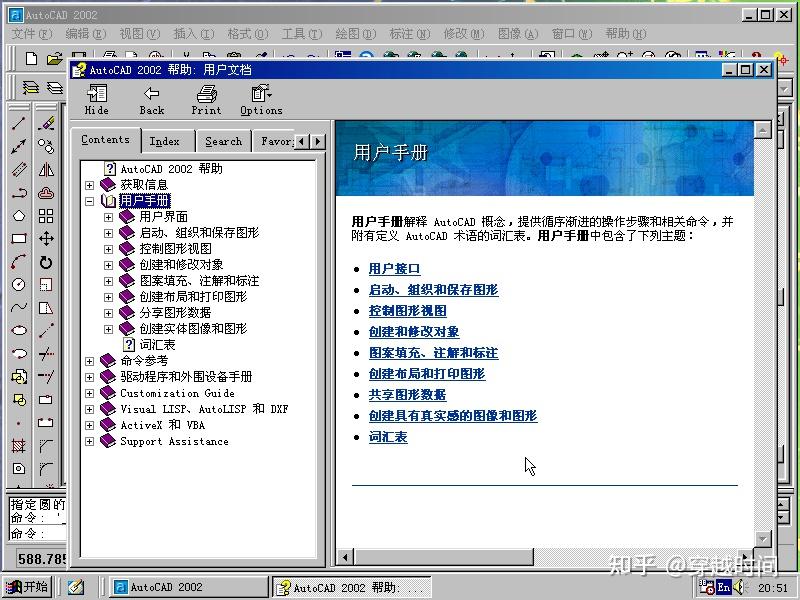Collapse the 用户手册 branch in Contents
Image resolution: width=800 pixels, height=600 pixels.
[x=88, y=200]
